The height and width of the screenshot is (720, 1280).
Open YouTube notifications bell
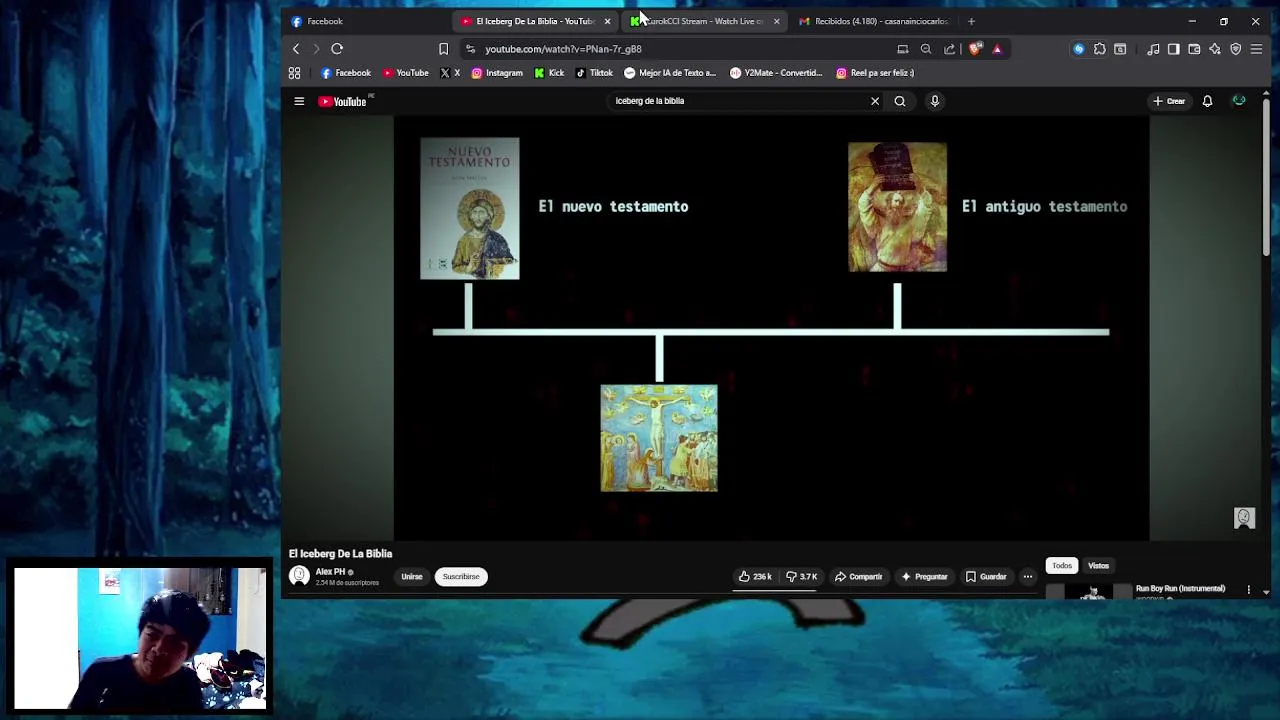click(1207, 101)
